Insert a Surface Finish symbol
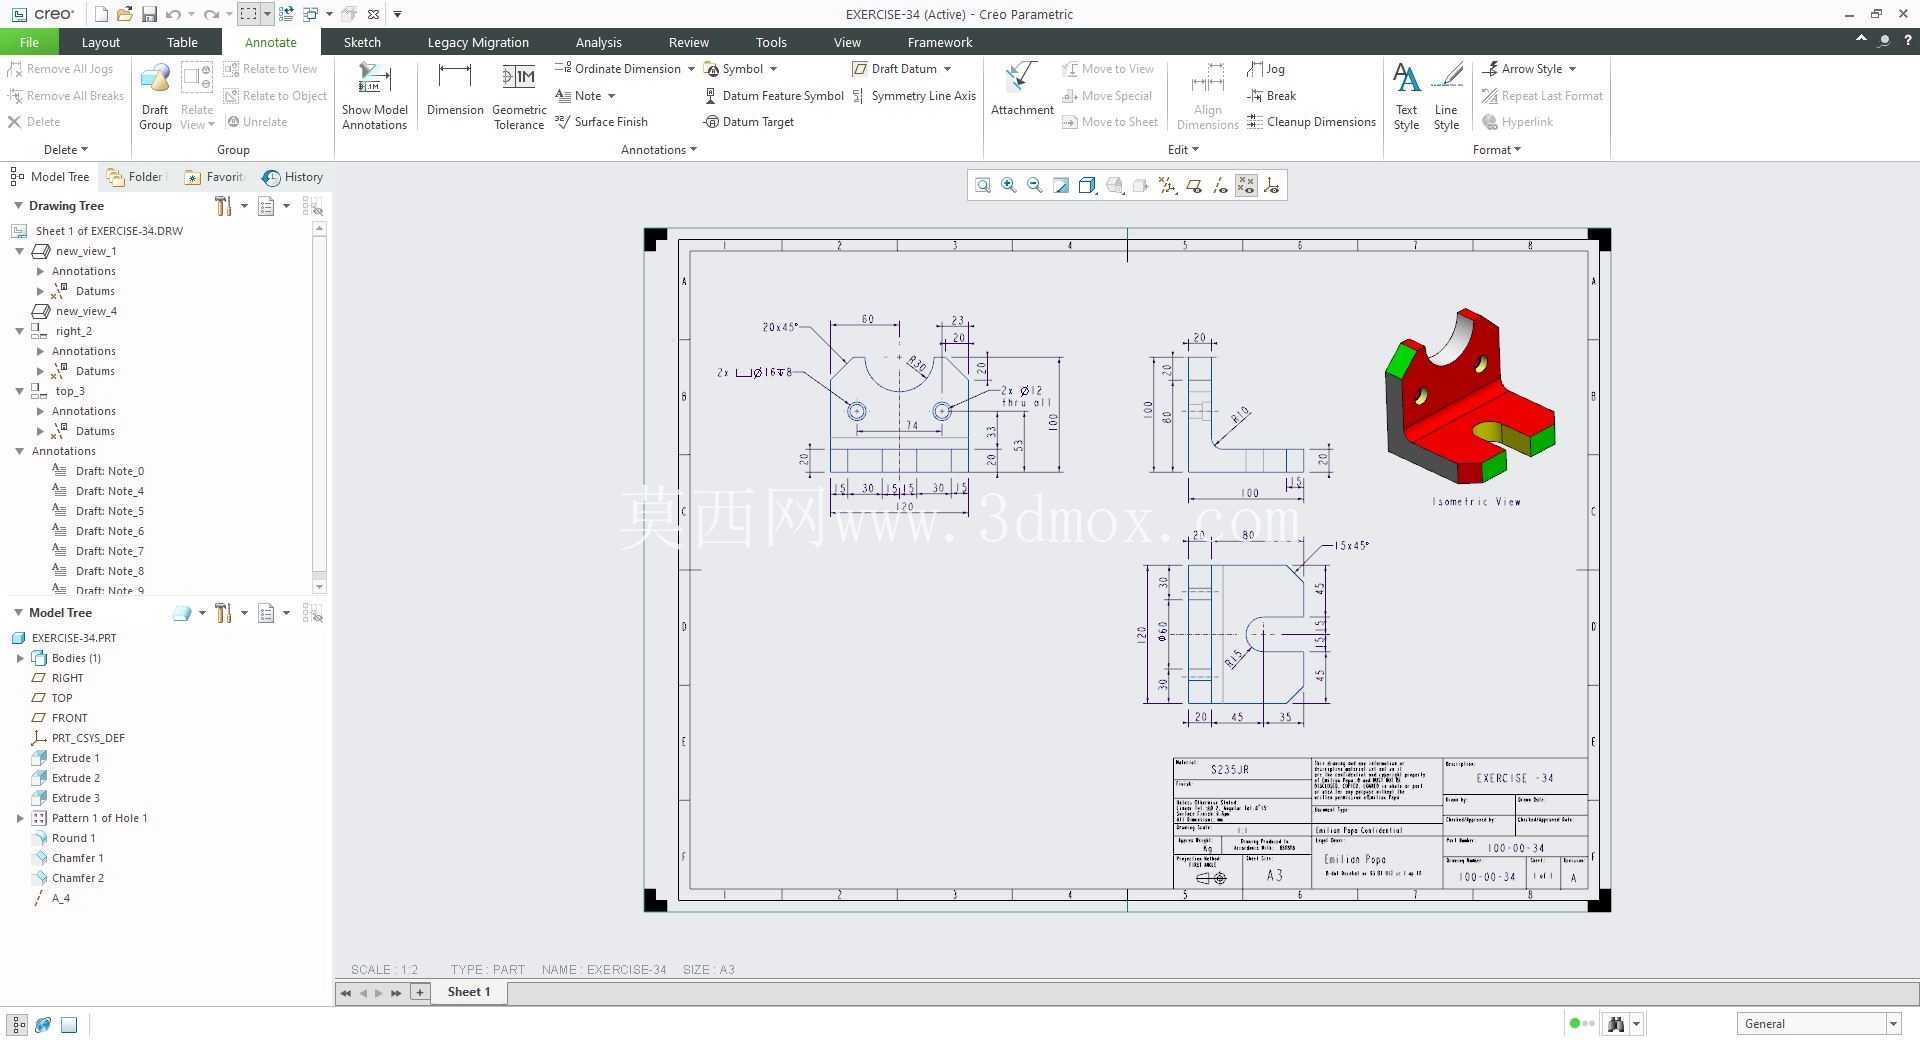Screen dimensions: 1920x1040 tap(602, 122)
